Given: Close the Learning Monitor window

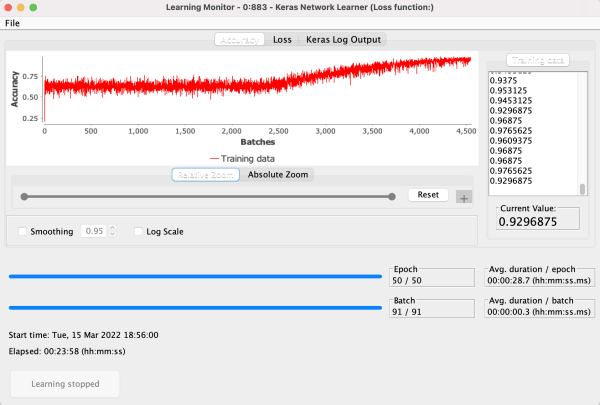Looking at the screenshot, I should coord(8,7).
